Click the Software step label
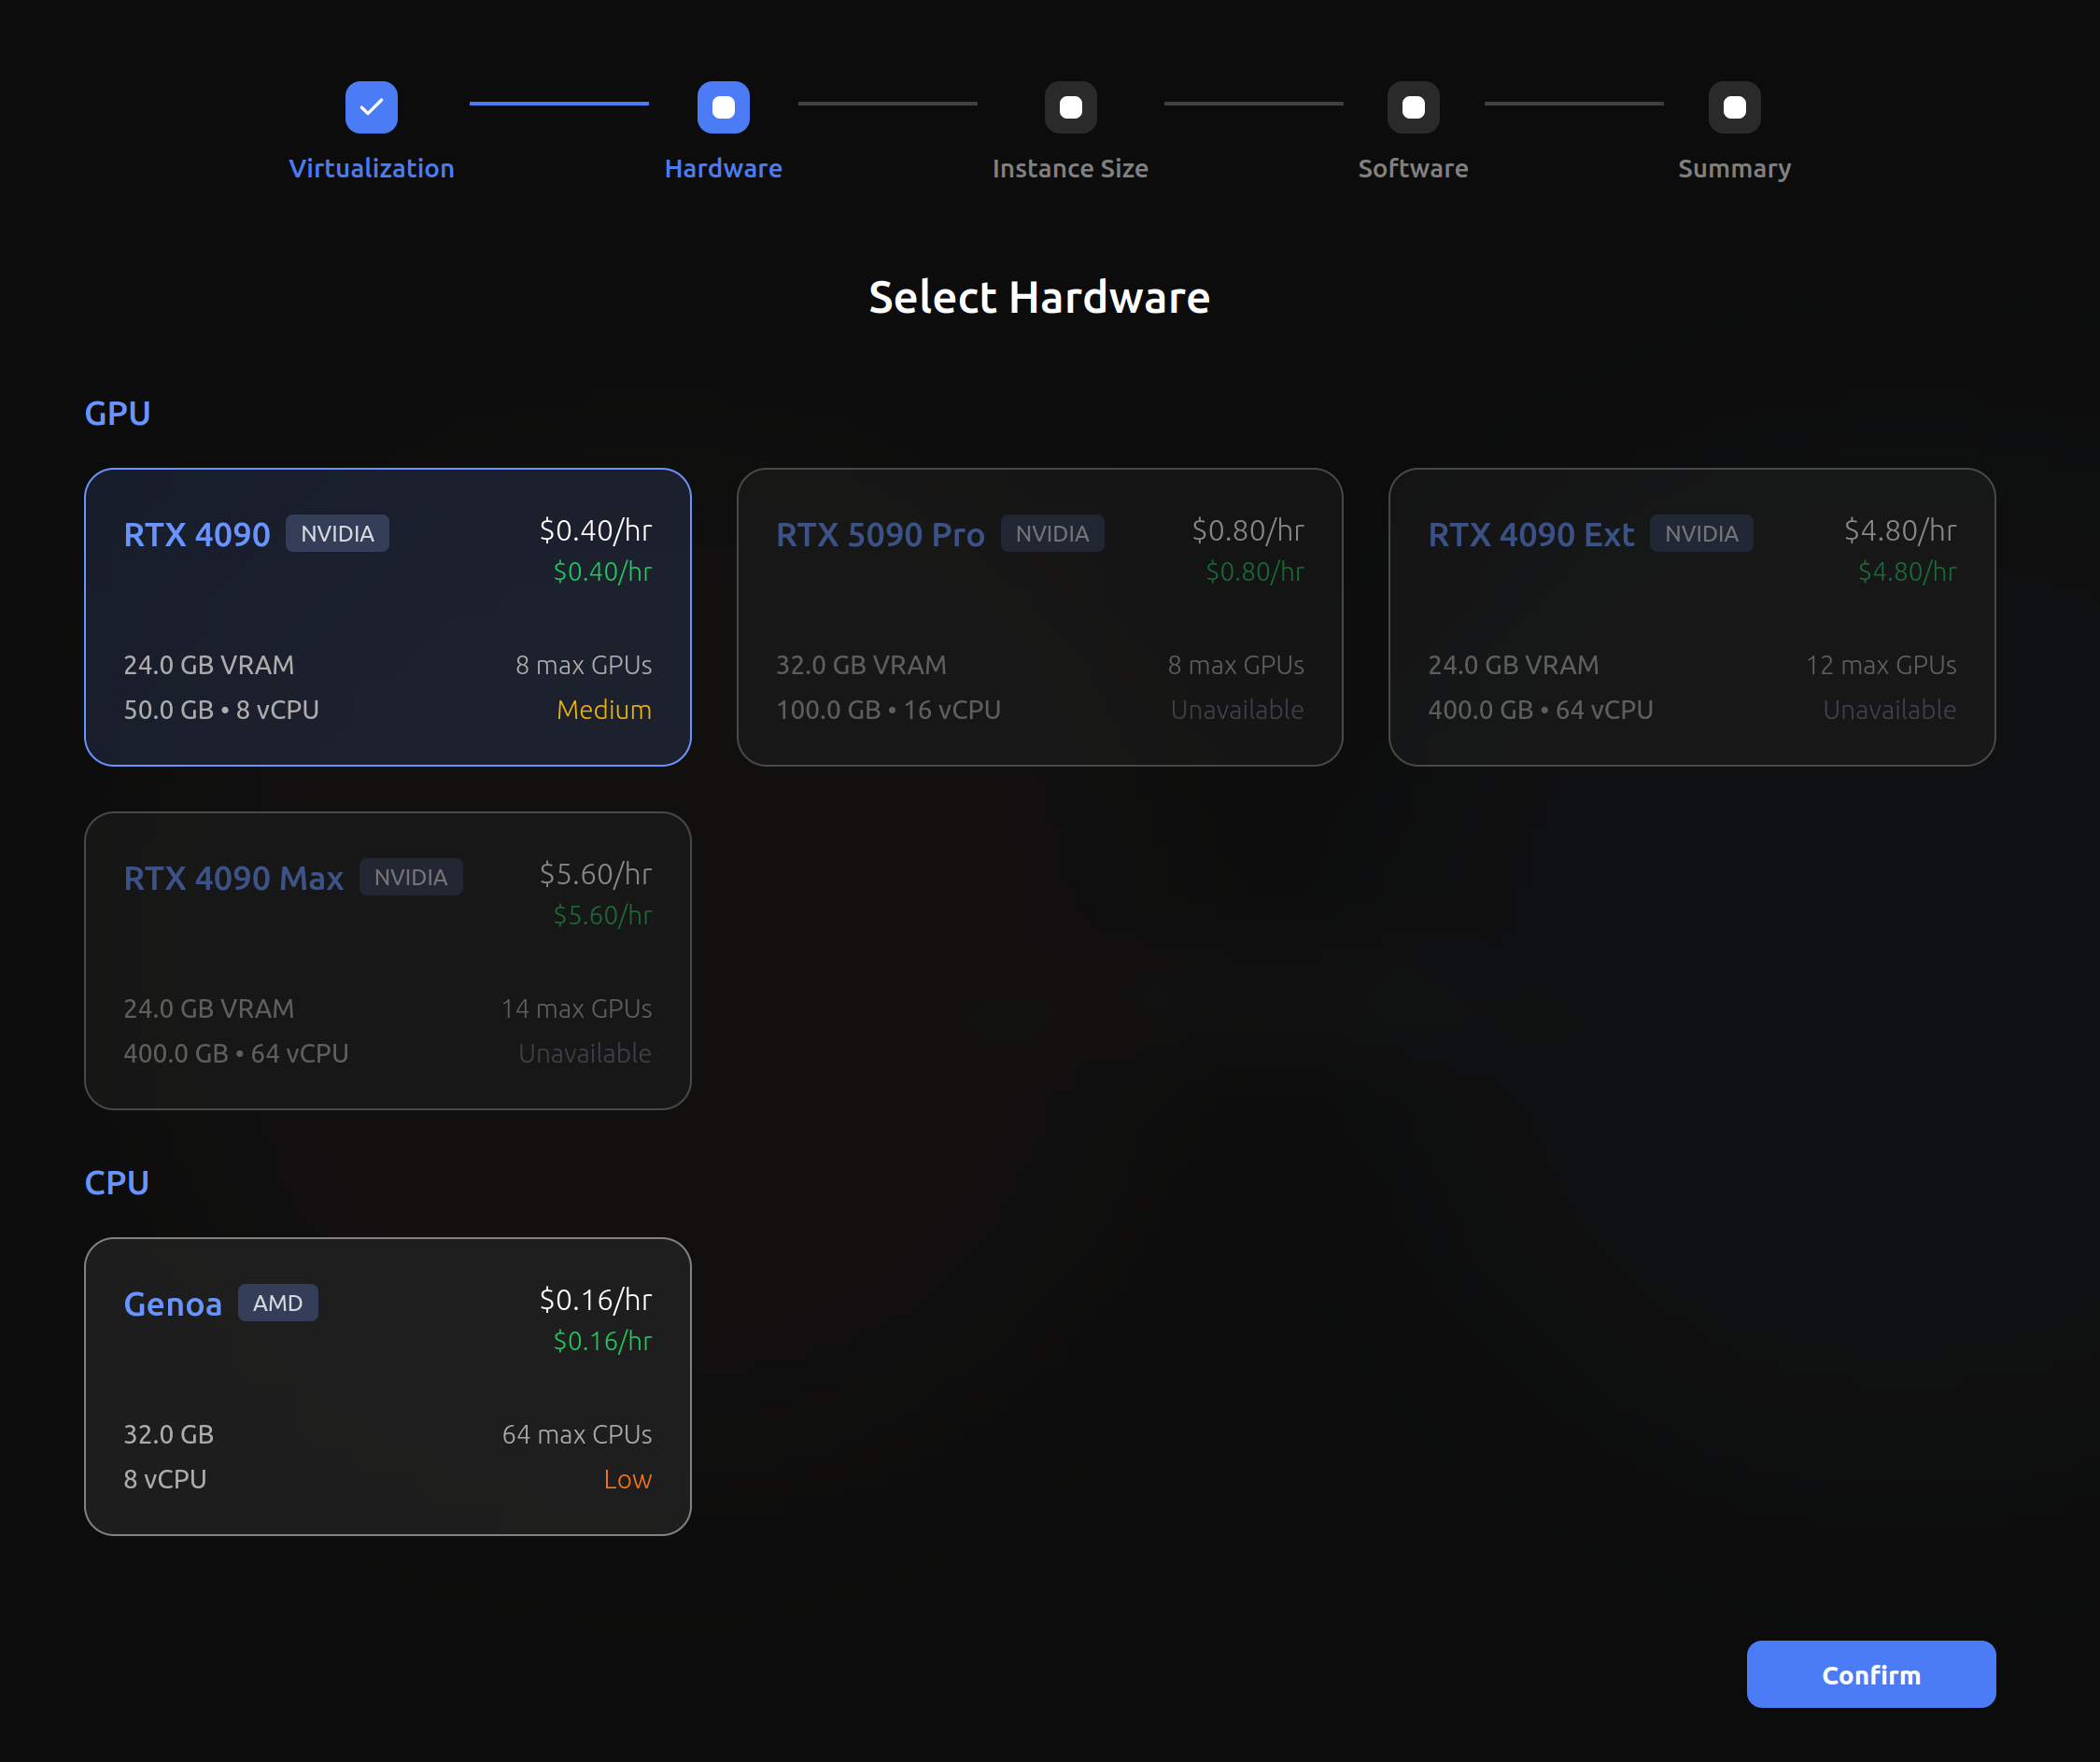 1412,168
